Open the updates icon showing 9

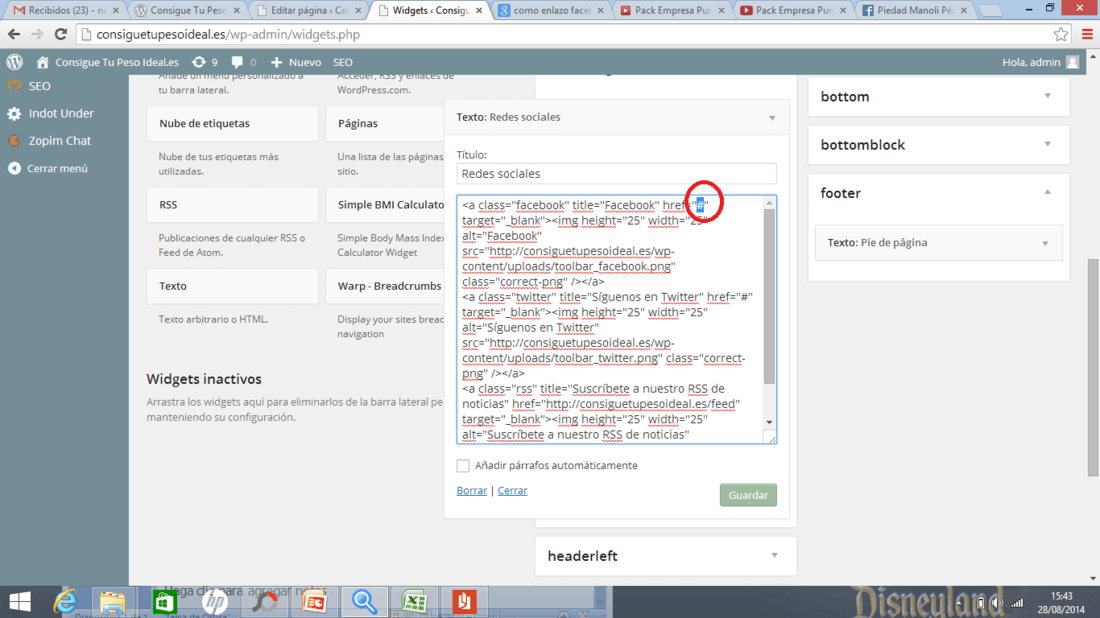[x=199, y=62]
